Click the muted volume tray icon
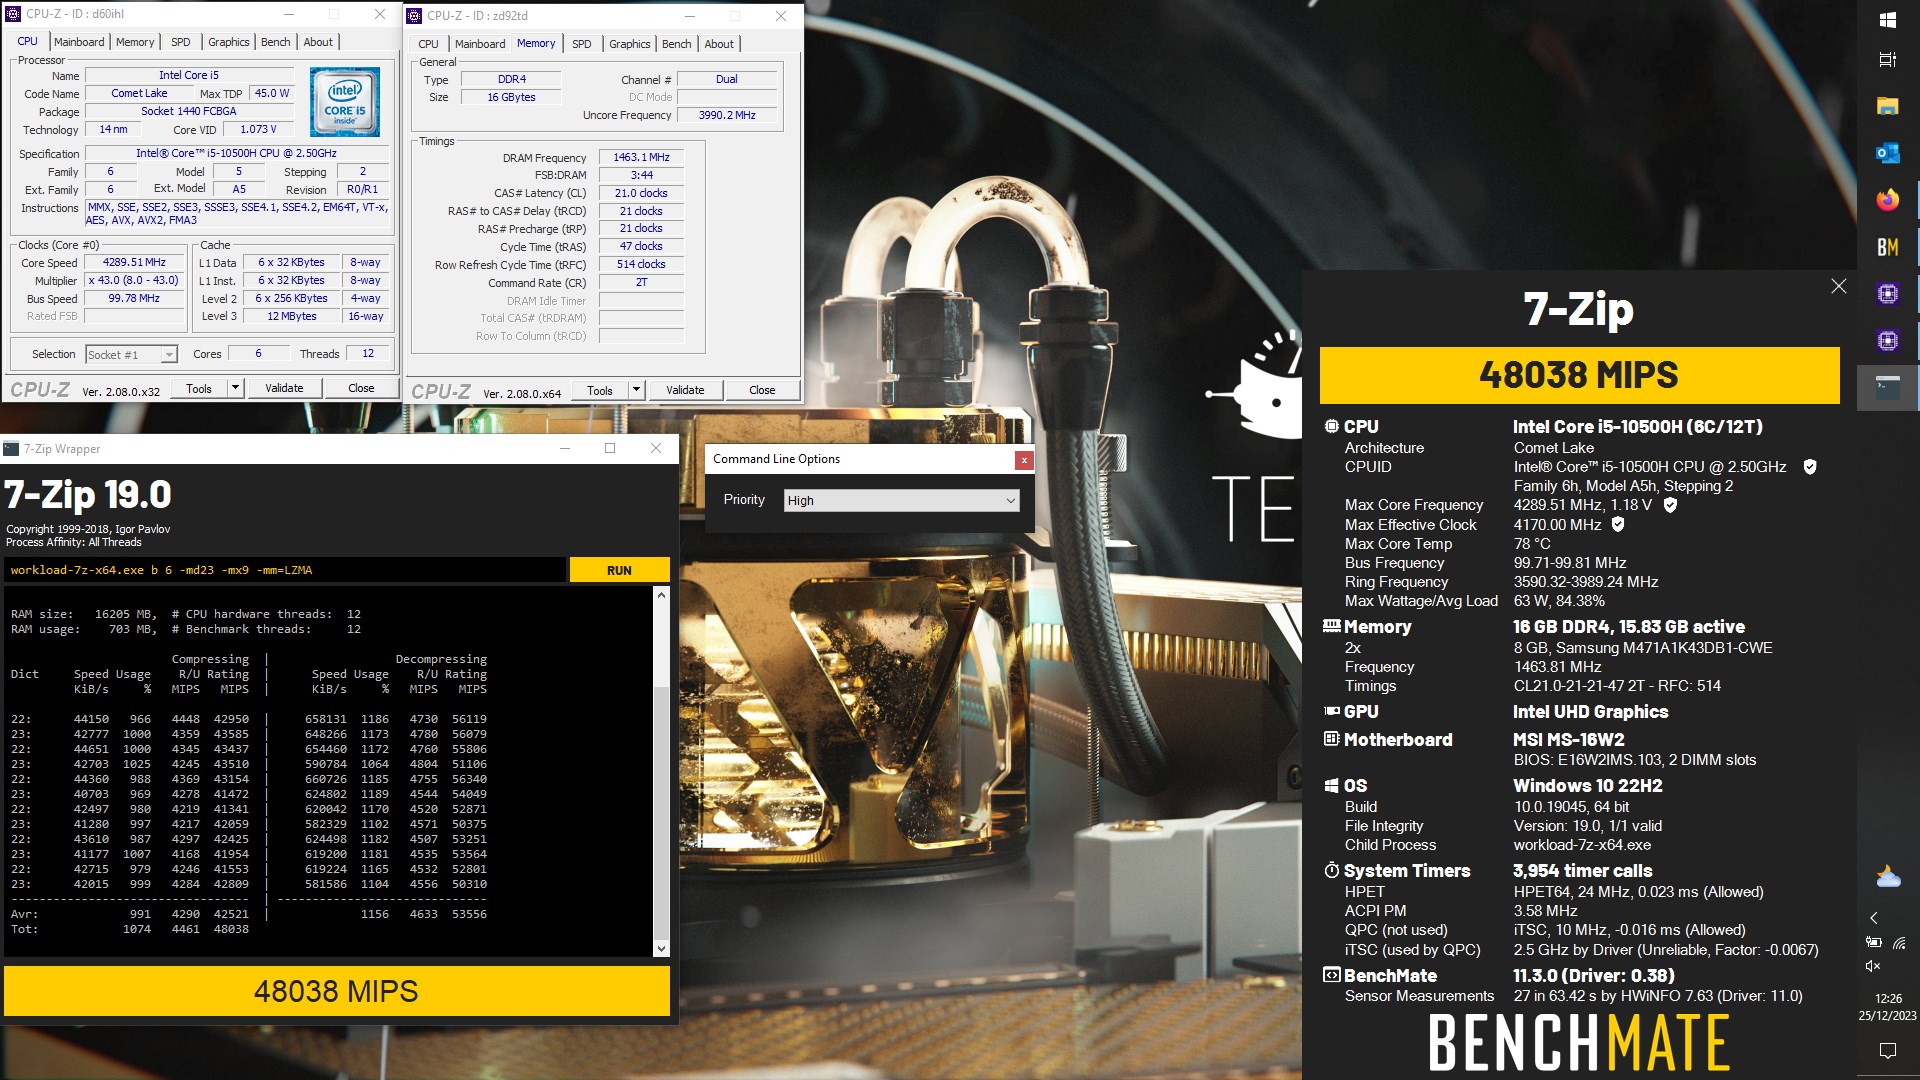 (x=1874, y=966)
